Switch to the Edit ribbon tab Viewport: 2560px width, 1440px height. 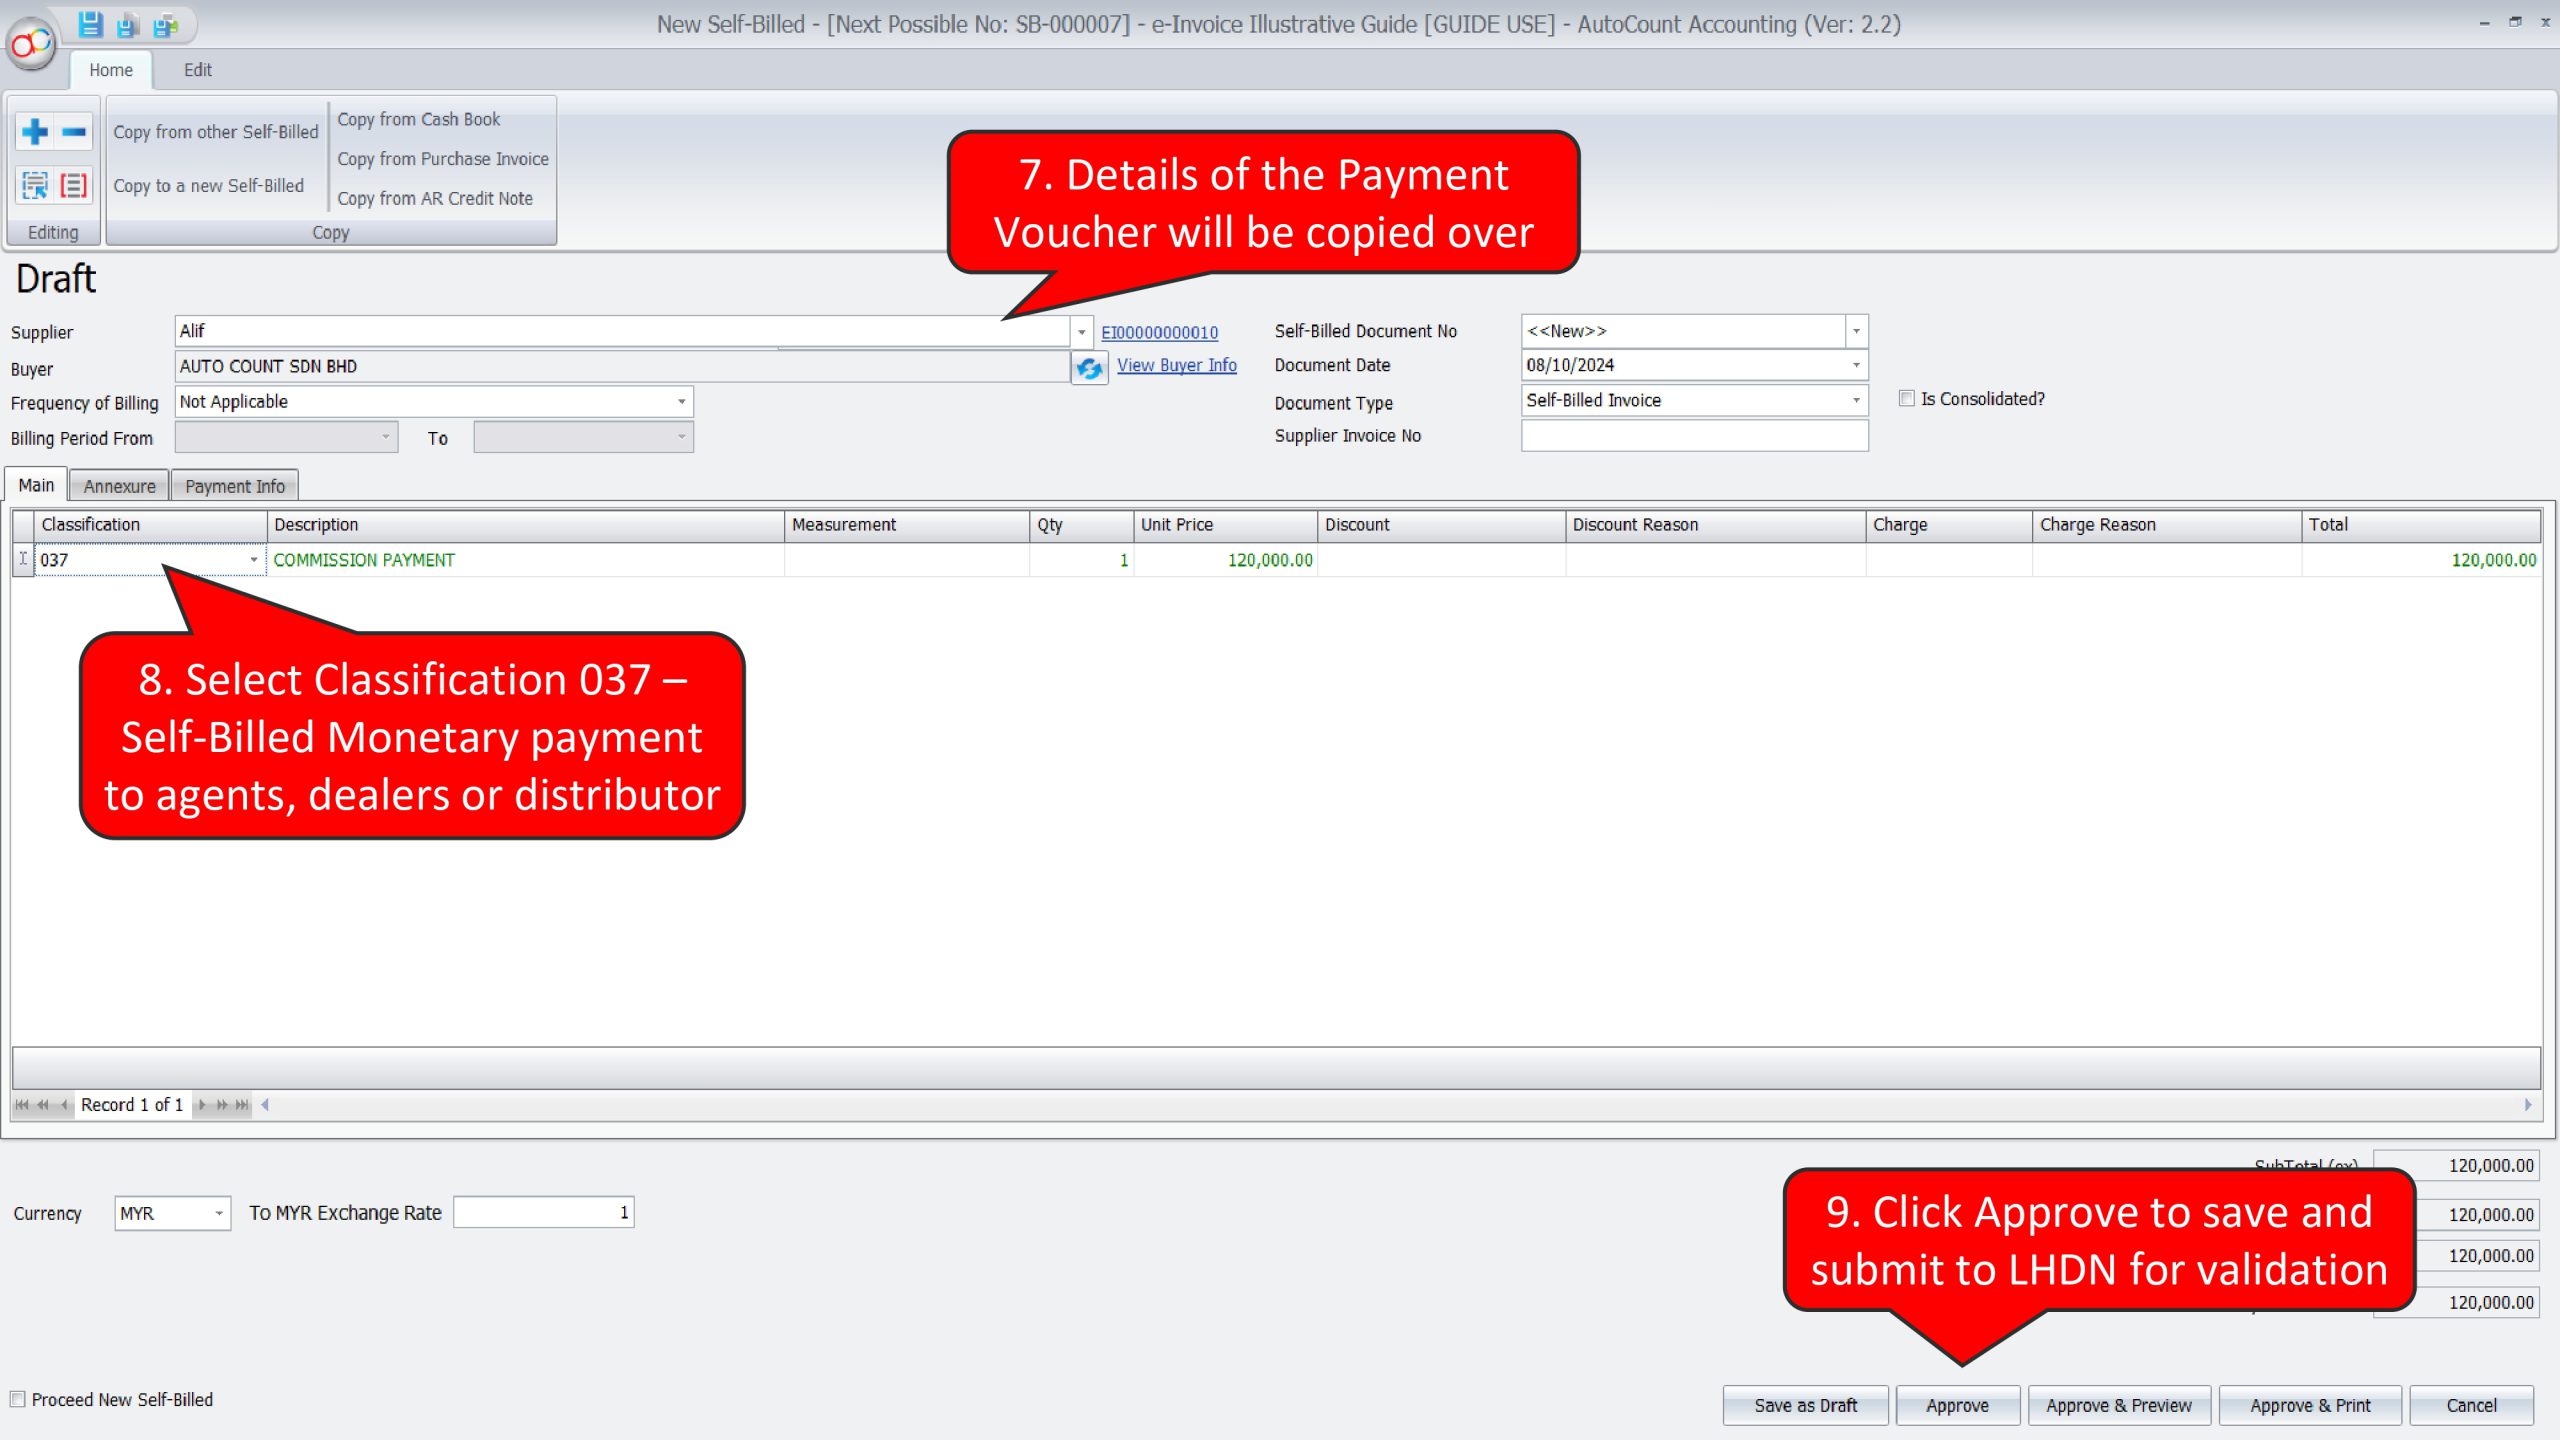pyautogui.click(x=197, y=70)
